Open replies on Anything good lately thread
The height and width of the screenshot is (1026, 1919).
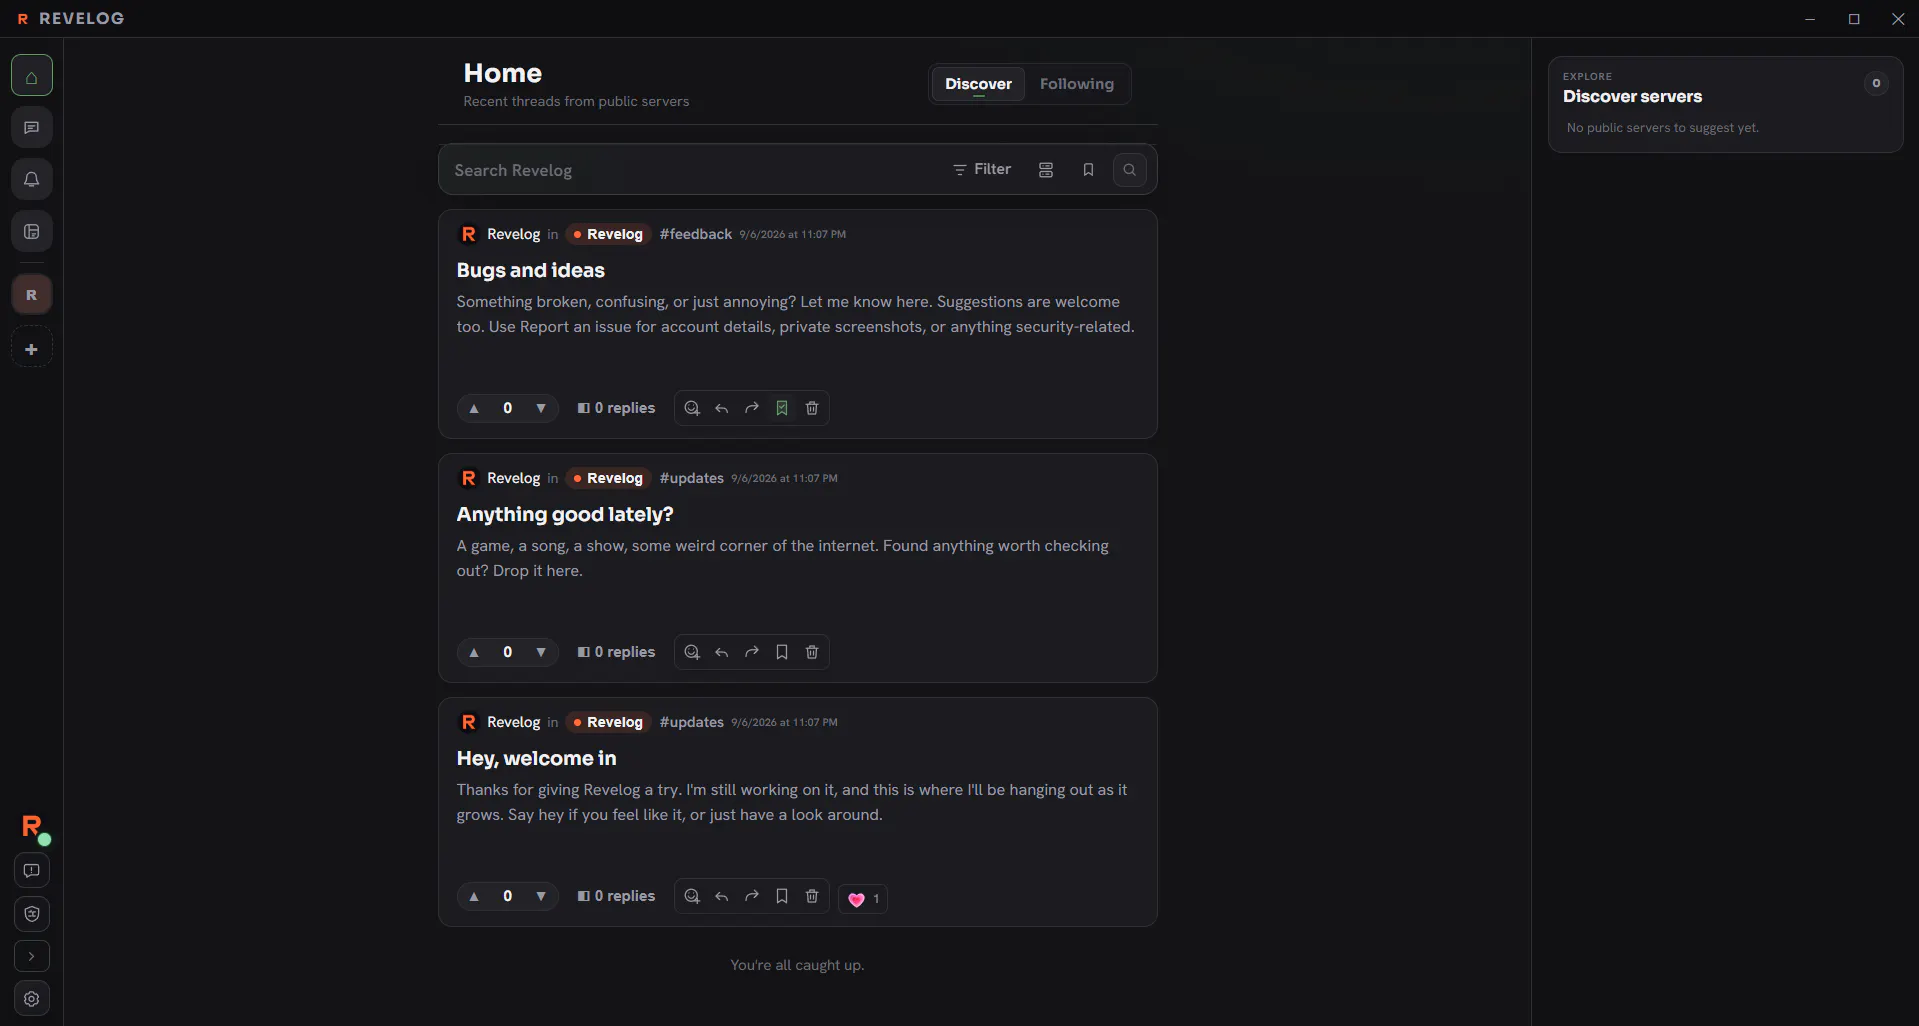(x=616, y=652)
